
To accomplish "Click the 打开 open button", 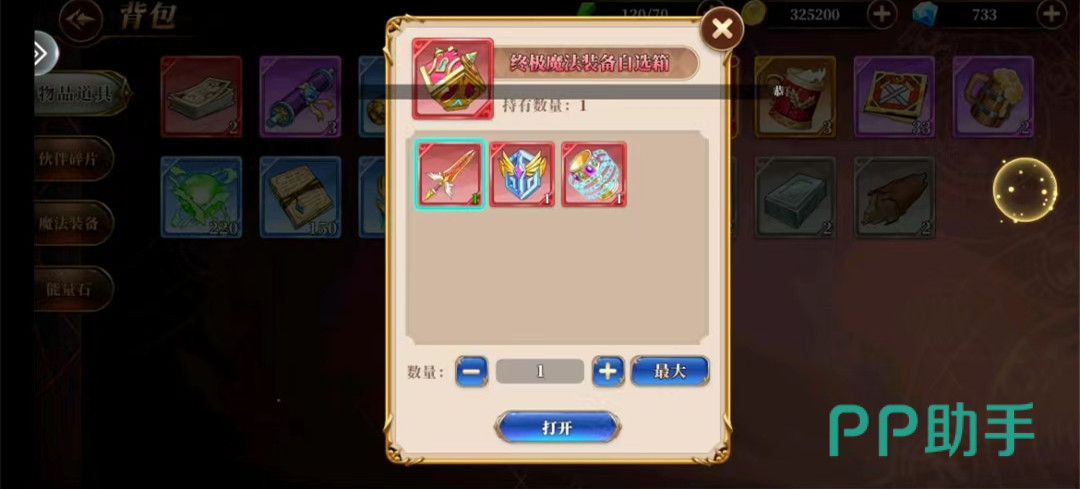I will point(557,427).
